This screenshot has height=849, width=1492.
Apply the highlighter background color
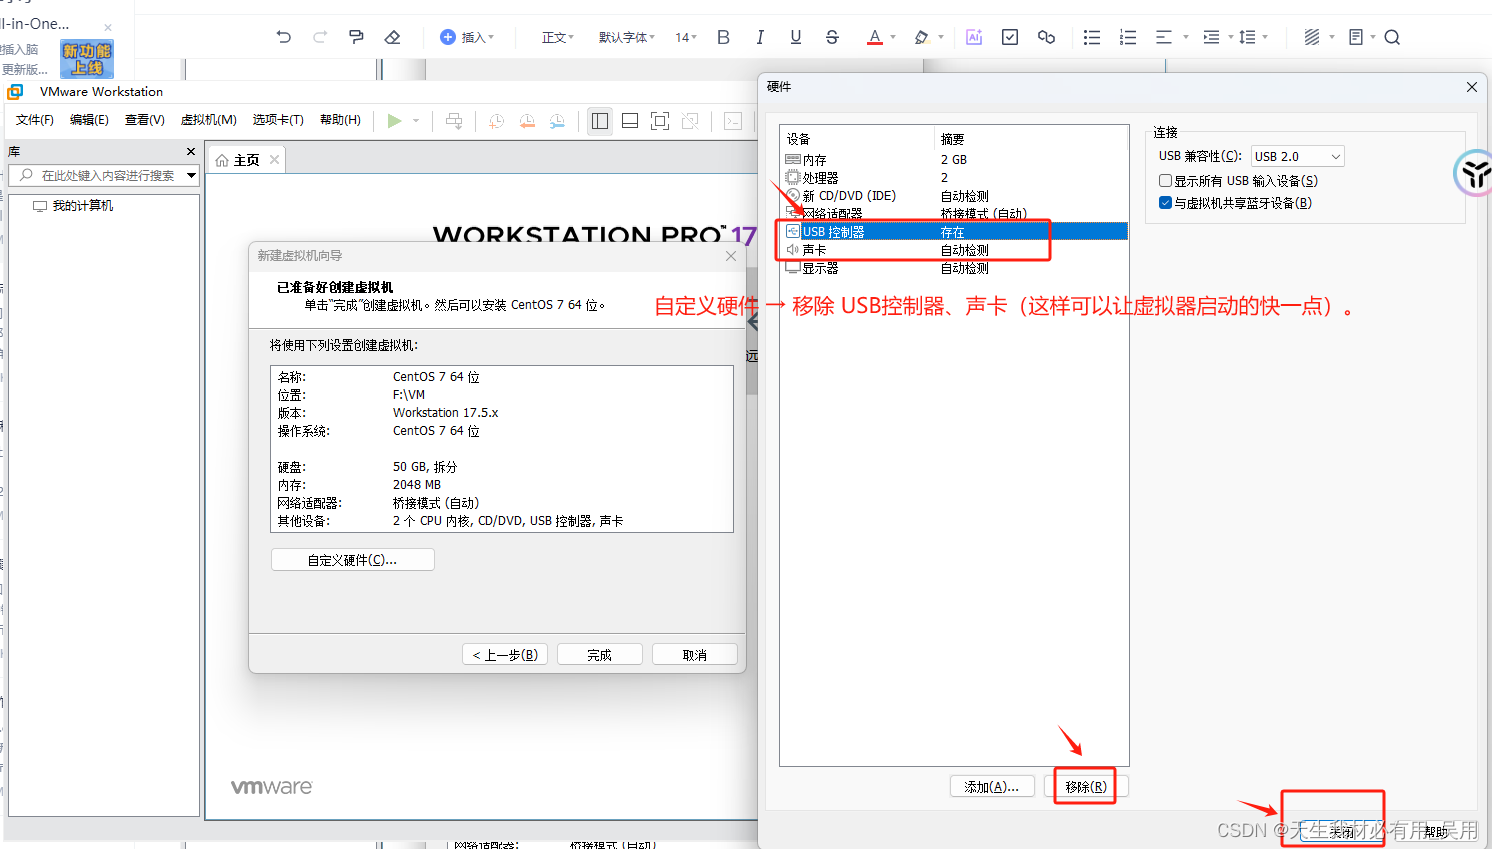coord(921,37)
